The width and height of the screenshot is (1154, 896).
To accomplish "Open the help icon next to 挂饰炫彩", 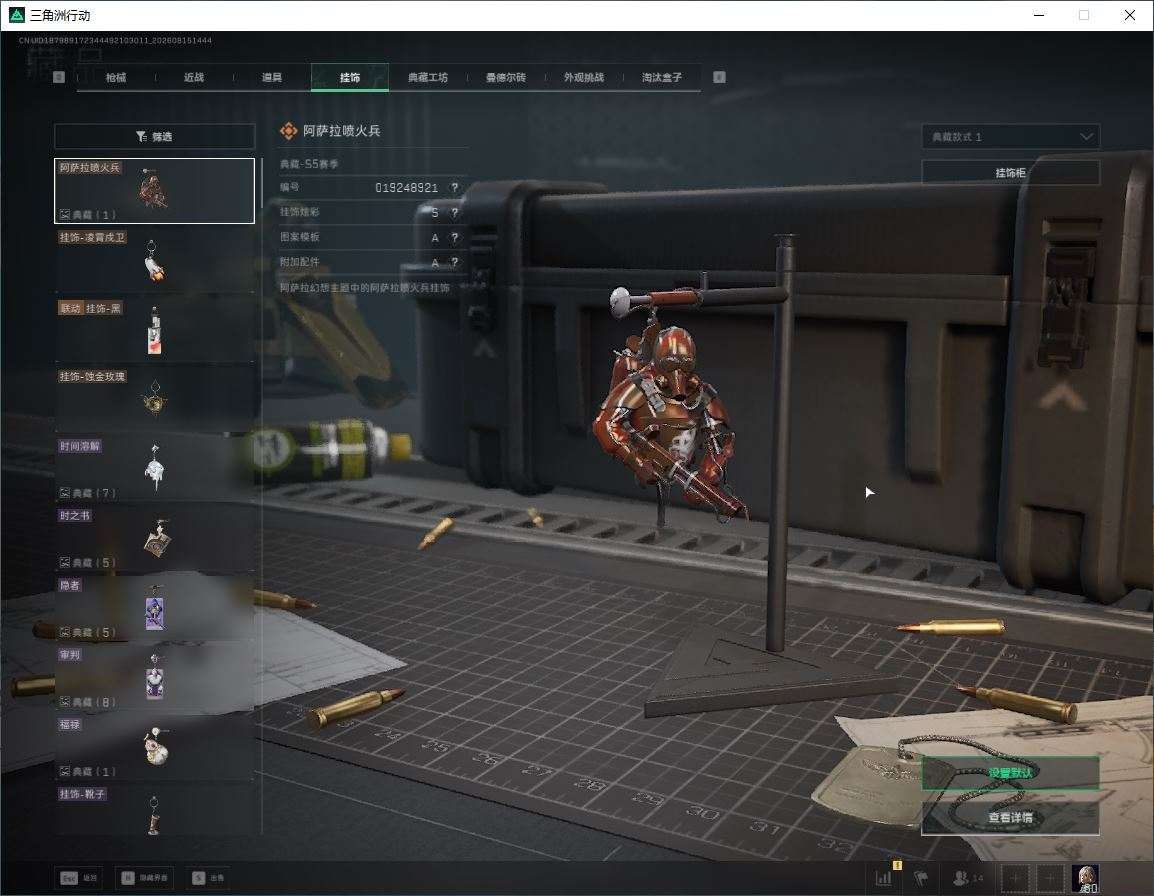I will (455, 213).
